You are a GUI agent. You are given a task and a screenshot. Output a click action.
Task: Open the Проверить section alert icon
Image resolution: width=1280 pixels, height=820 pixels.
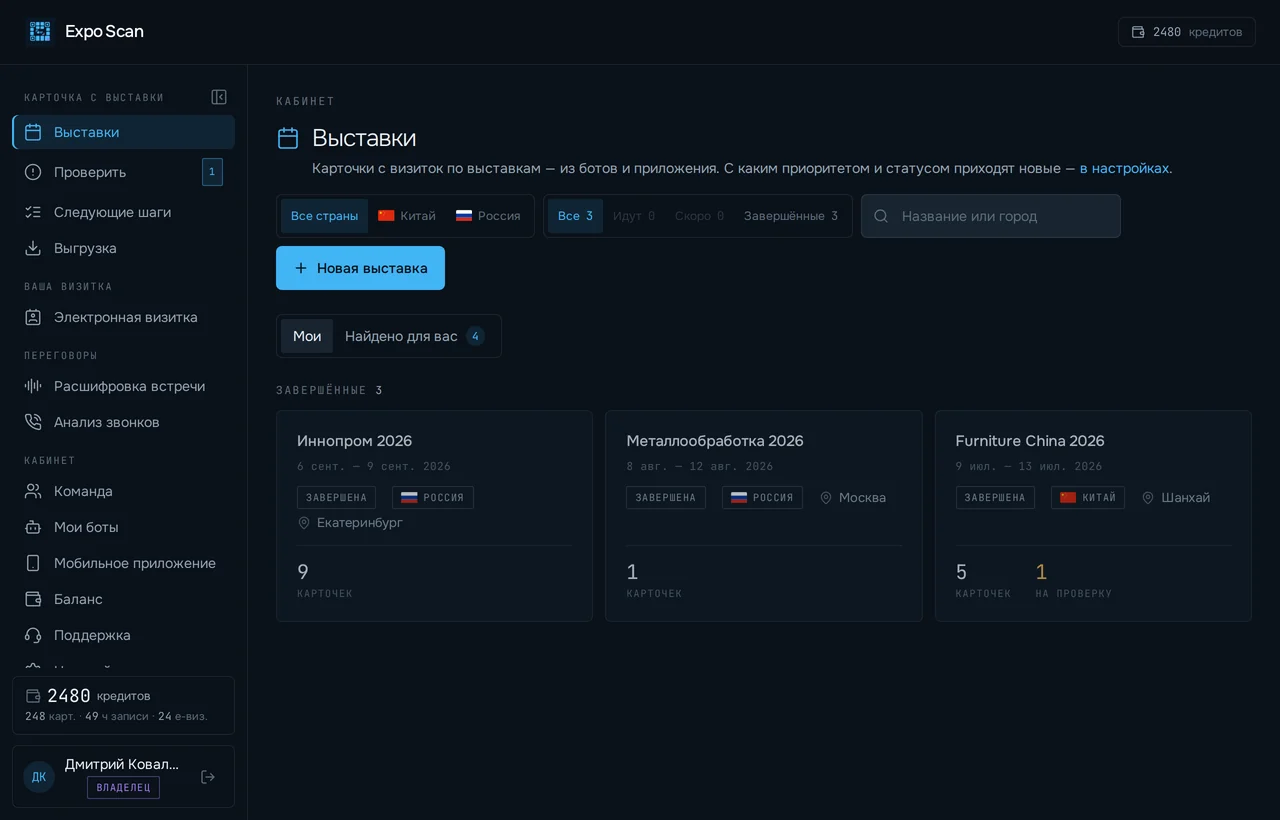33,172
